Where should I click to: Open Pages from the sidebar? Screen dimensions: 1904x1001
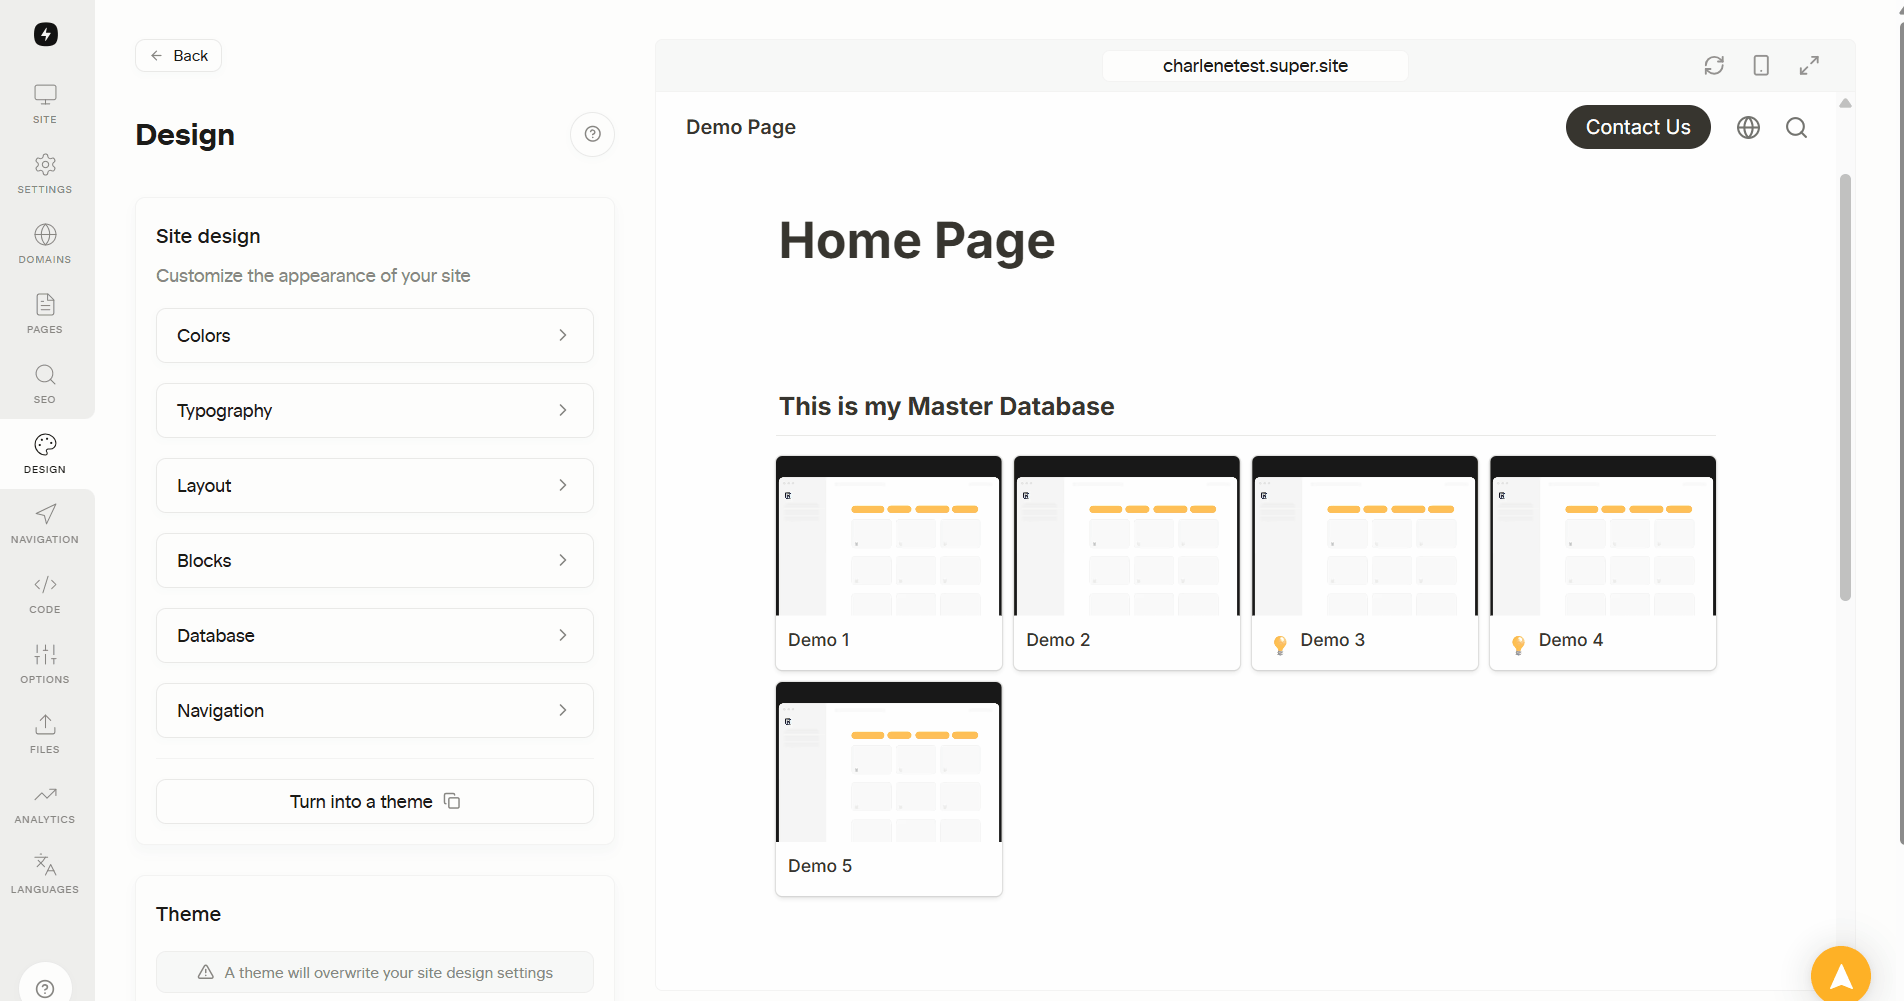click(x=45, y=314)
